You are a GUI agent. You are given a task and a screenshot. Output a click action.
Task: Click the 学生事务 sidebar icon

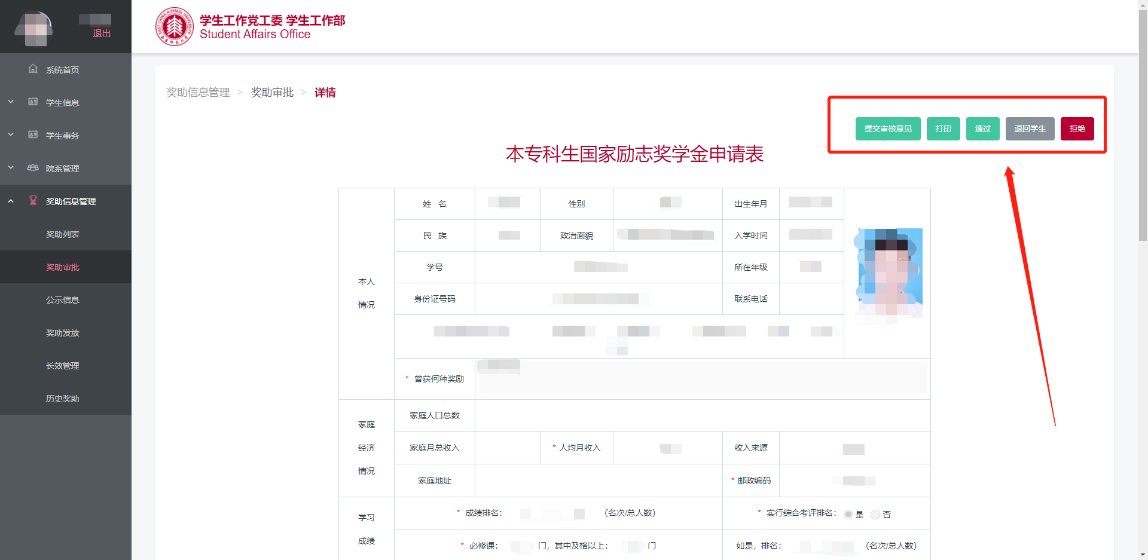tap(33, 135)
